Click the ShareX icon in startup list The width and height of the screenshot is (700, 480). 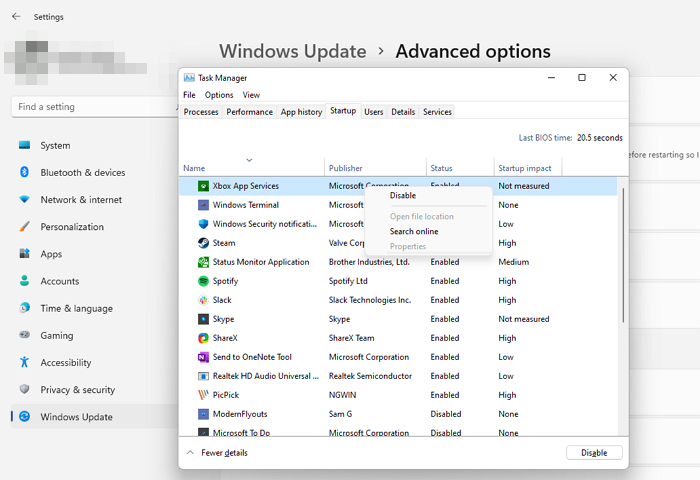[x=203, y=338]
